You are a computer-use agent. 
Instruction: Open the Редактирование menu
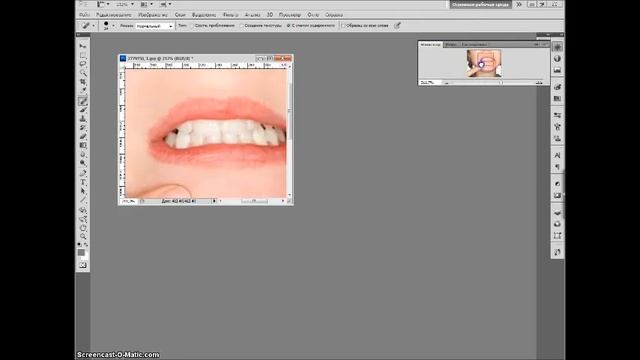[x=114, y=15]
